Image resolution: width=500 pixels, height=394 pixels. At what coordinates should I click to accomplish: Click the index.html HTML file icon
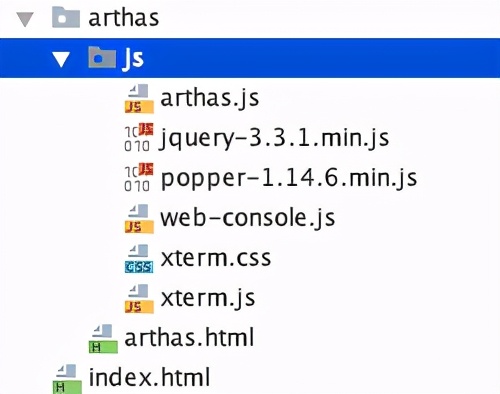(x=67, y=379)
